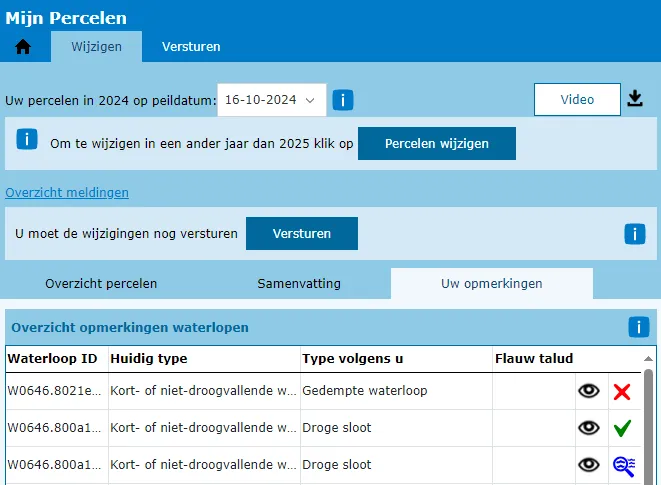This screenshot has width=661, height=485.
Task: Go to the home icon
Action: 23,46
